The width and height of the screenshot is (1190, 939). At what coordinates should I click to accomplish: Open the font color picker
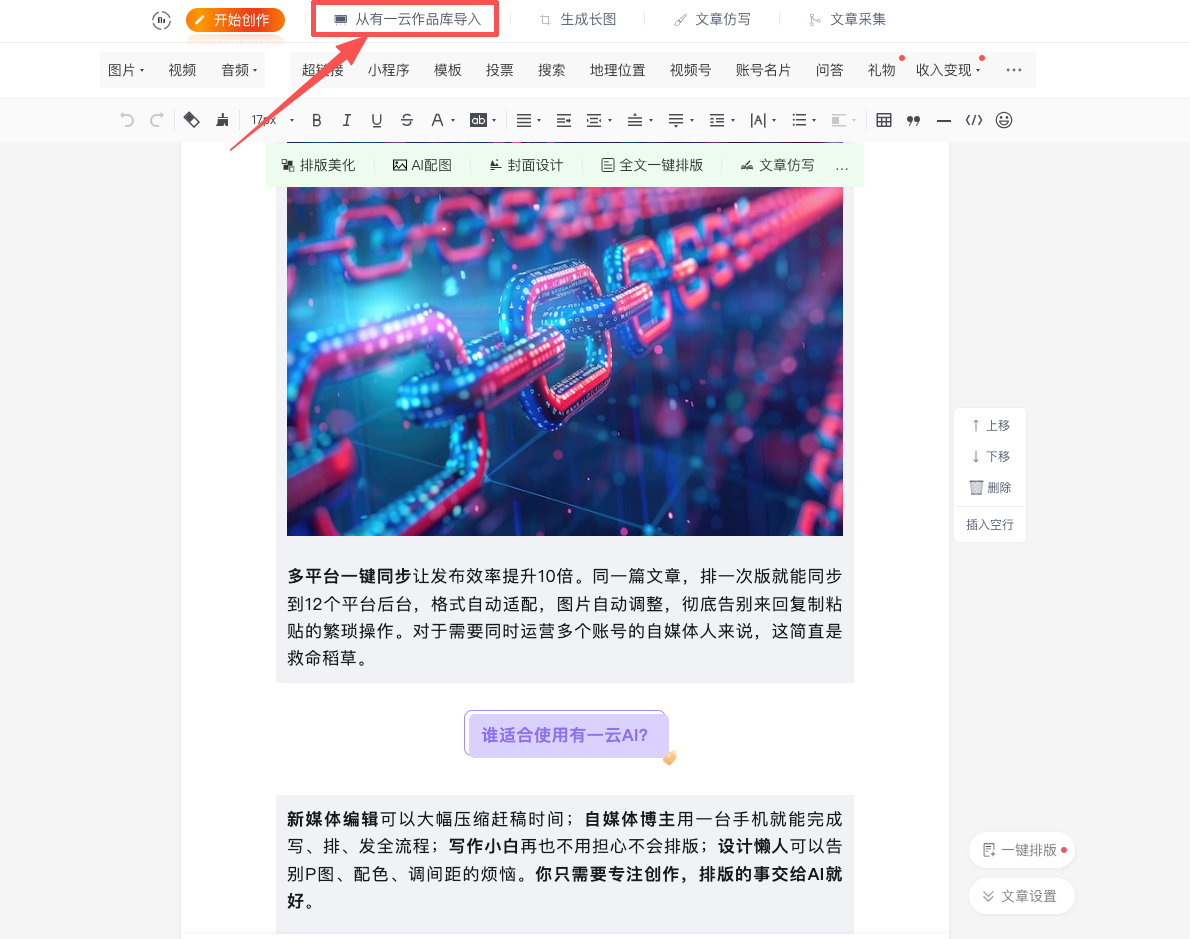tap(441, 120)
